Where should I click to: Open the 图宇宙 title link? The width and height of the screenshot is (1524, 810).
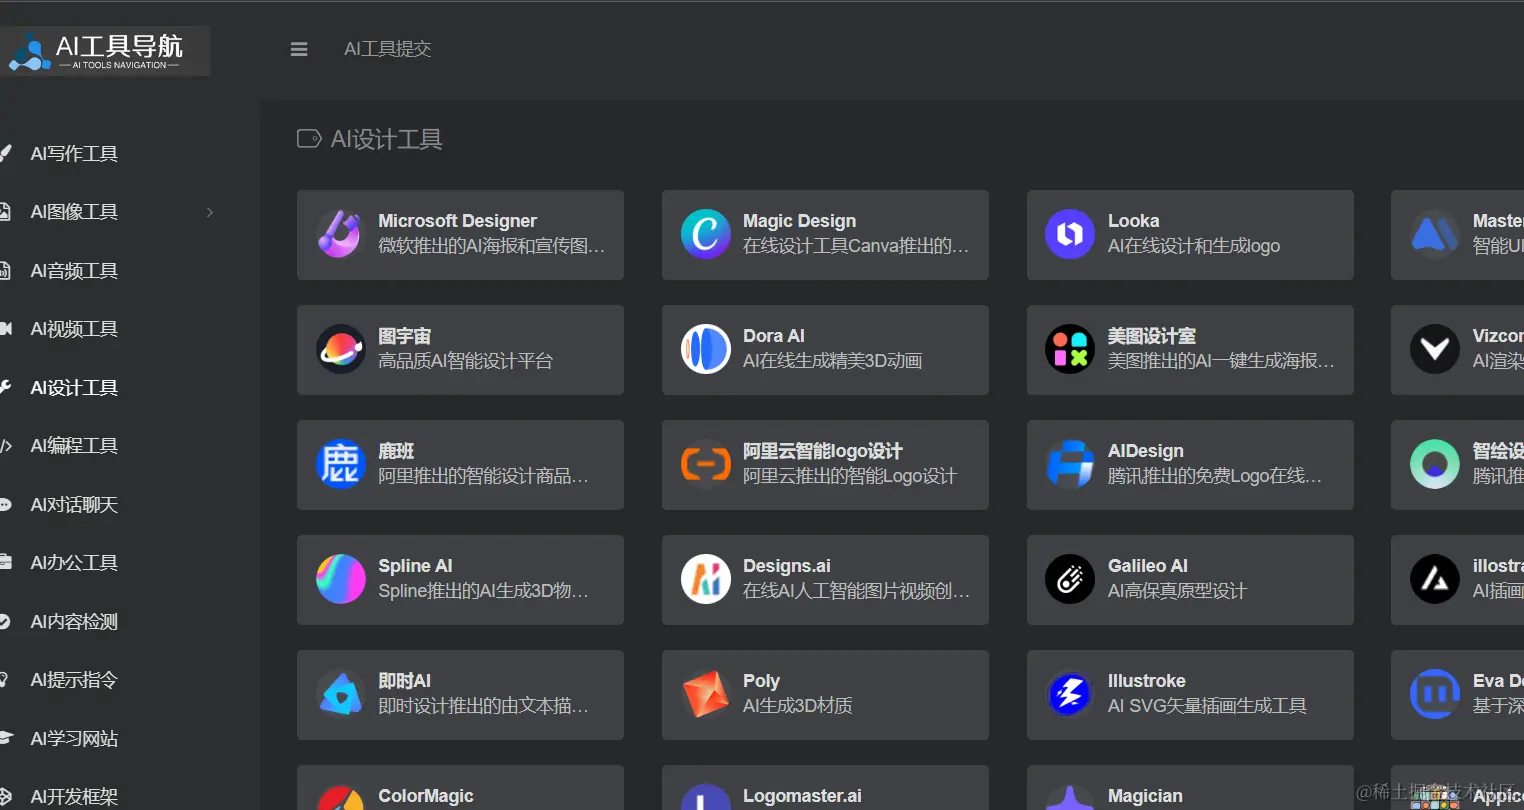coord(404,336)
